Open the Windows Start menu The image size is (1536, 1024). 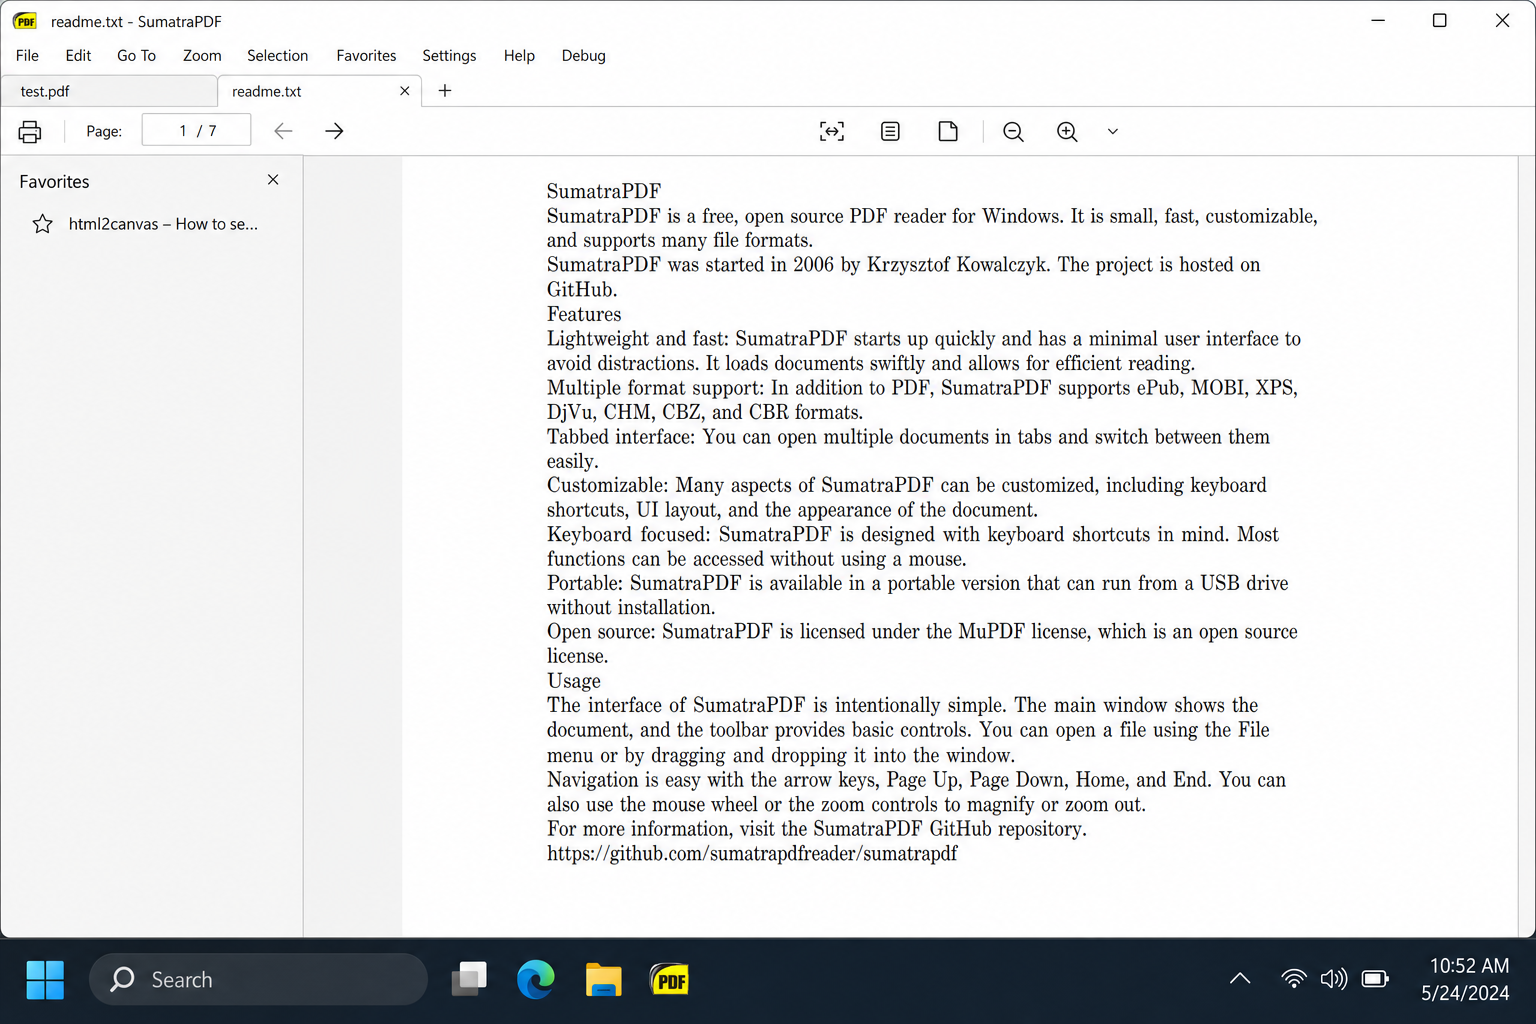pos(45,980)
